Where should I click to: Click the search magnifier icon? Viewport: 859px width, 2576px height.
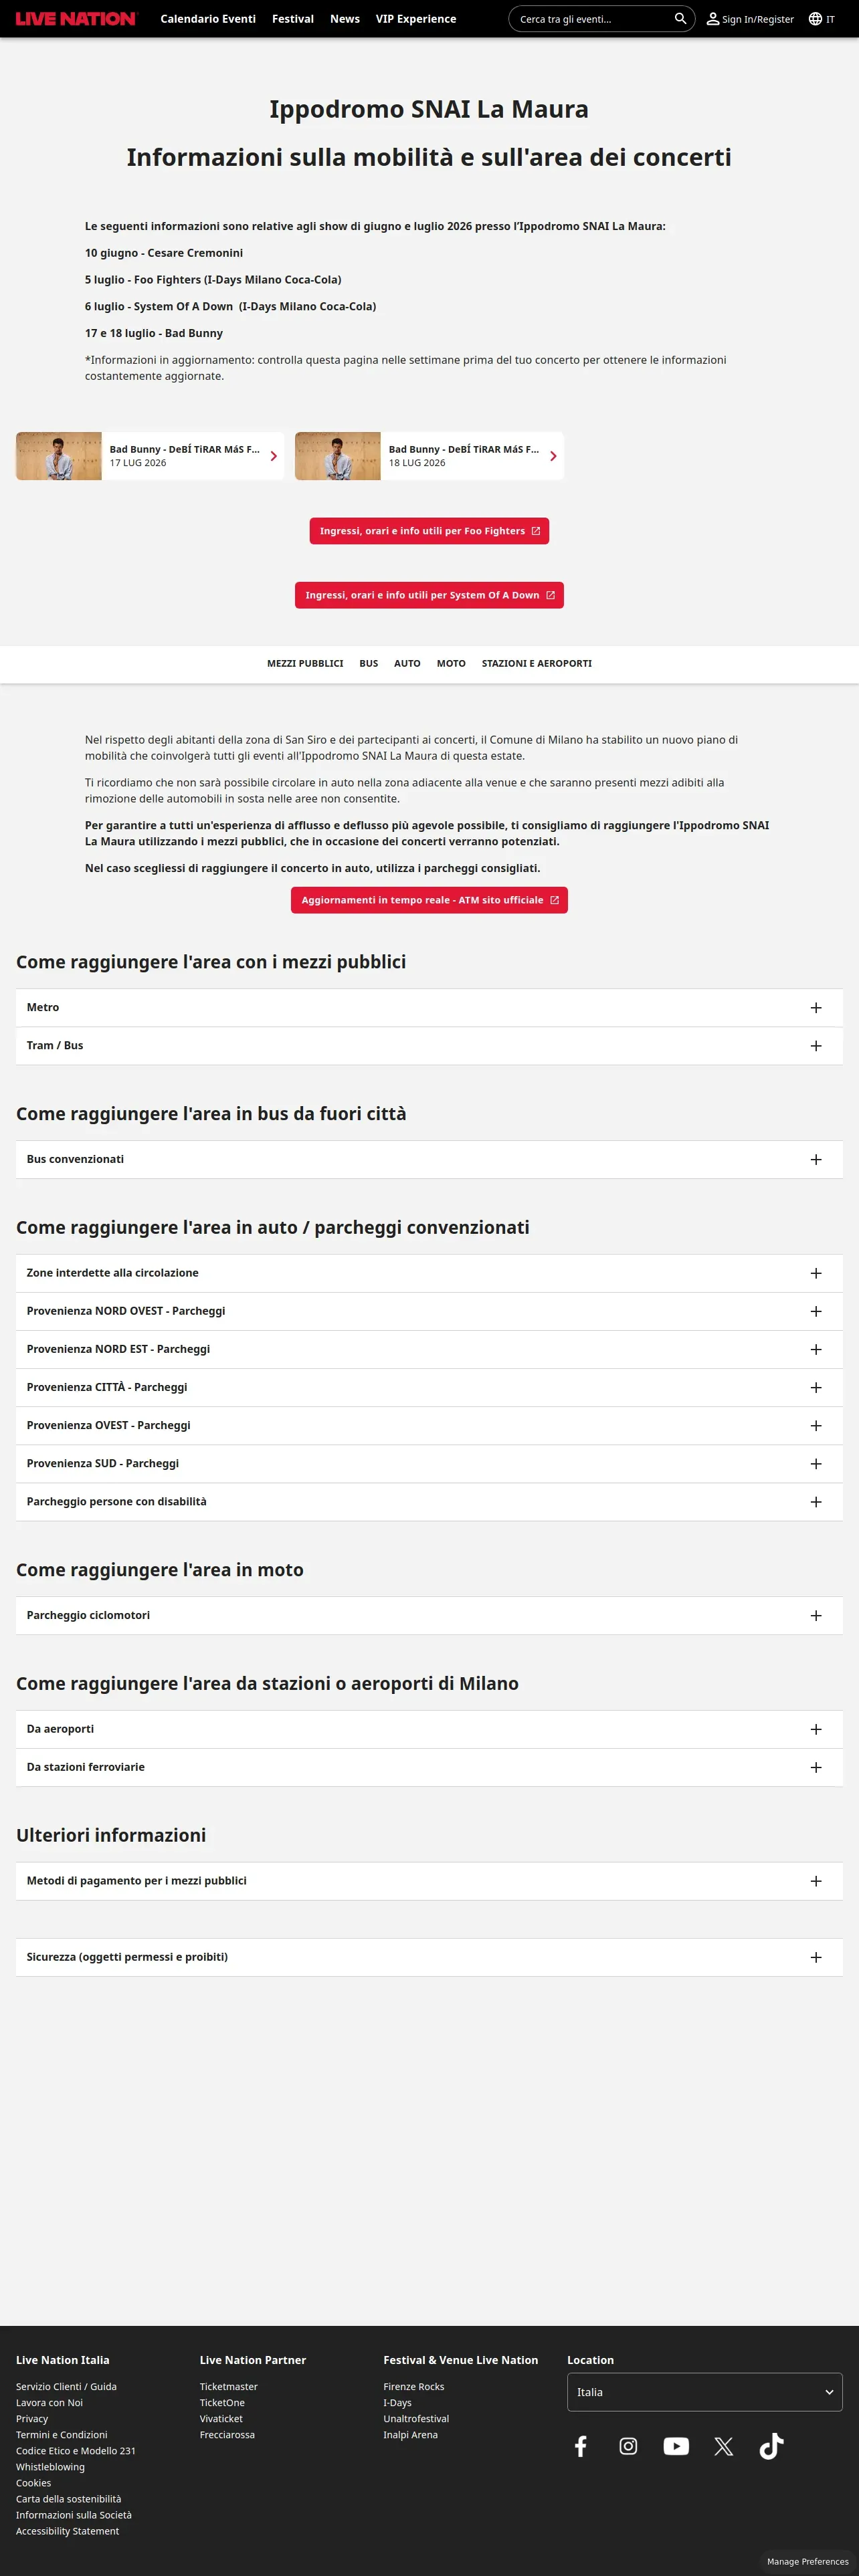pos(680,19)
